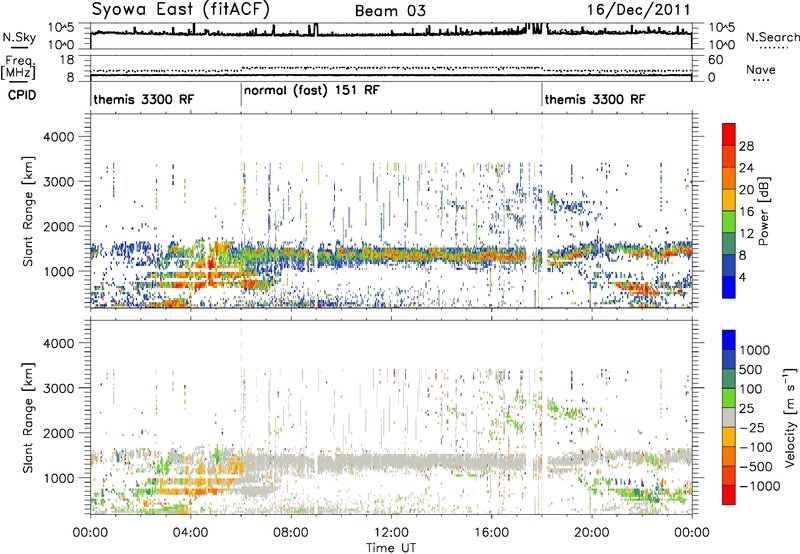Click the '4' tick on Power scale
The width and height of the screenshot is (800, 554).
[x=742, y=277]
